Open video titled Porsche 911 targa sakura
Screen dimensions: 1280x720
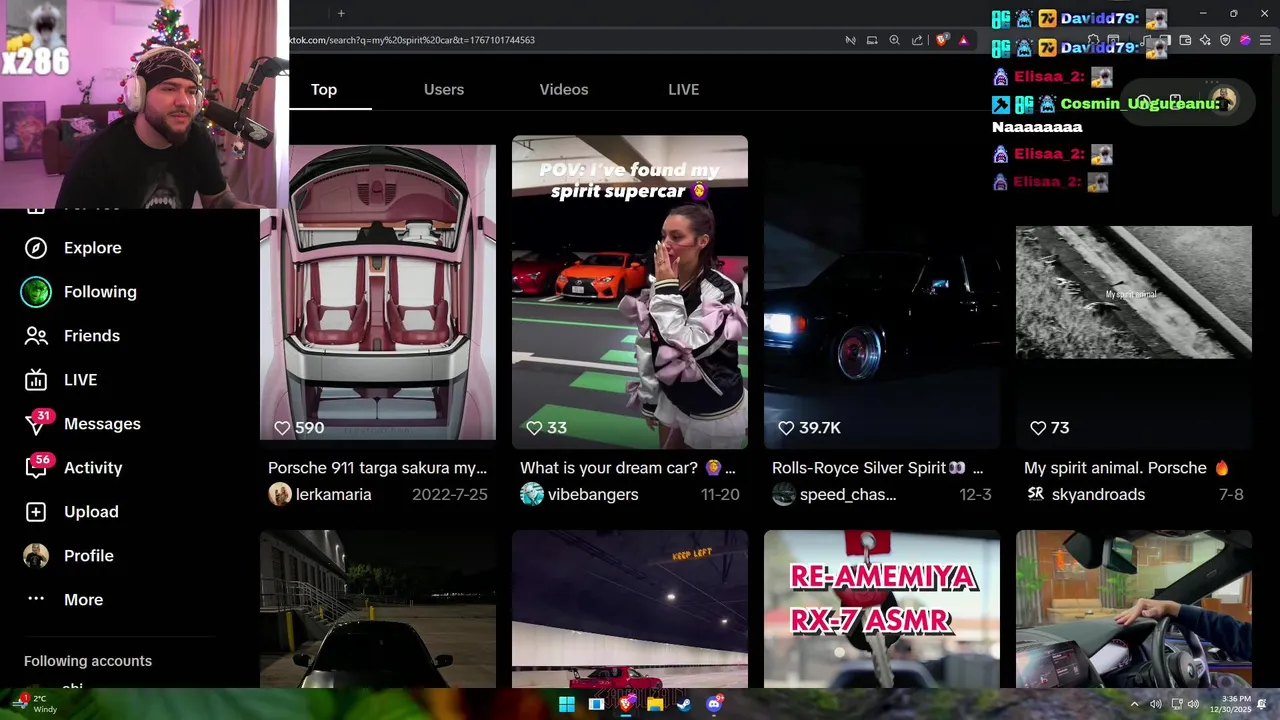click(x=378, y=468)
